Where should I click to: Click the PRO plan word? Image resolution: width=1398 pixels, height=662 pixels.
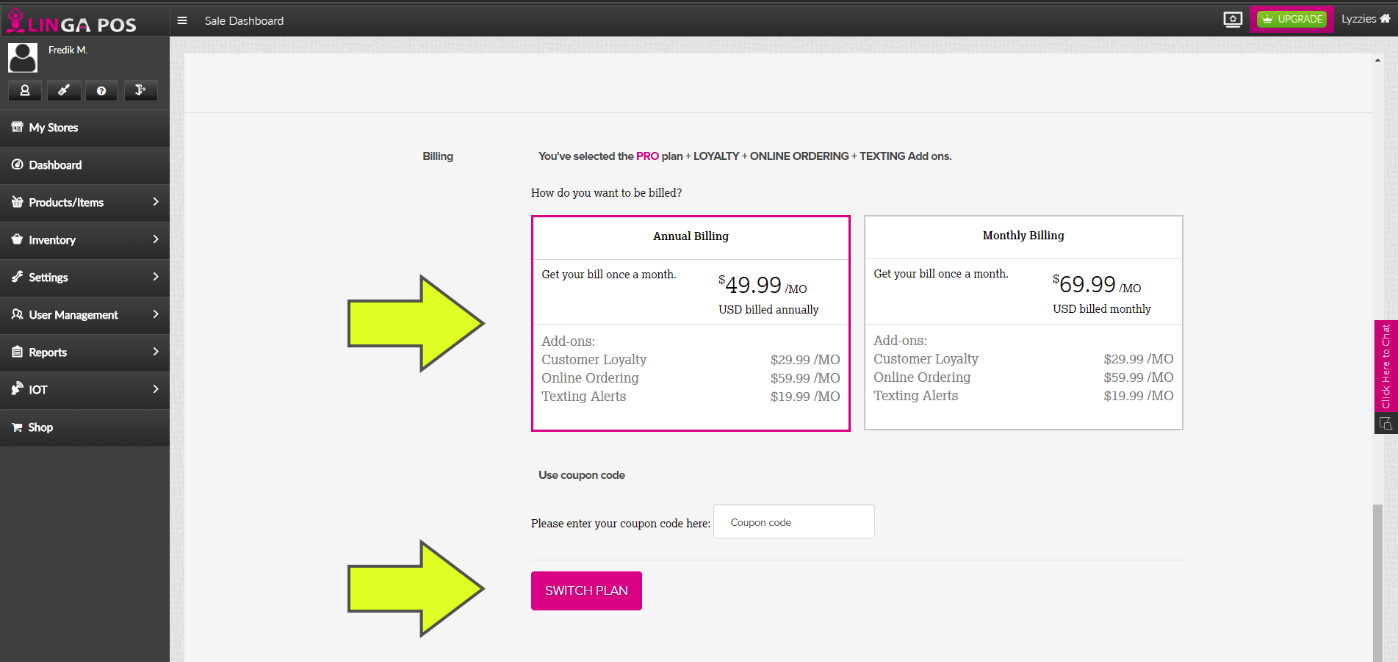click(x=648, y=156)
